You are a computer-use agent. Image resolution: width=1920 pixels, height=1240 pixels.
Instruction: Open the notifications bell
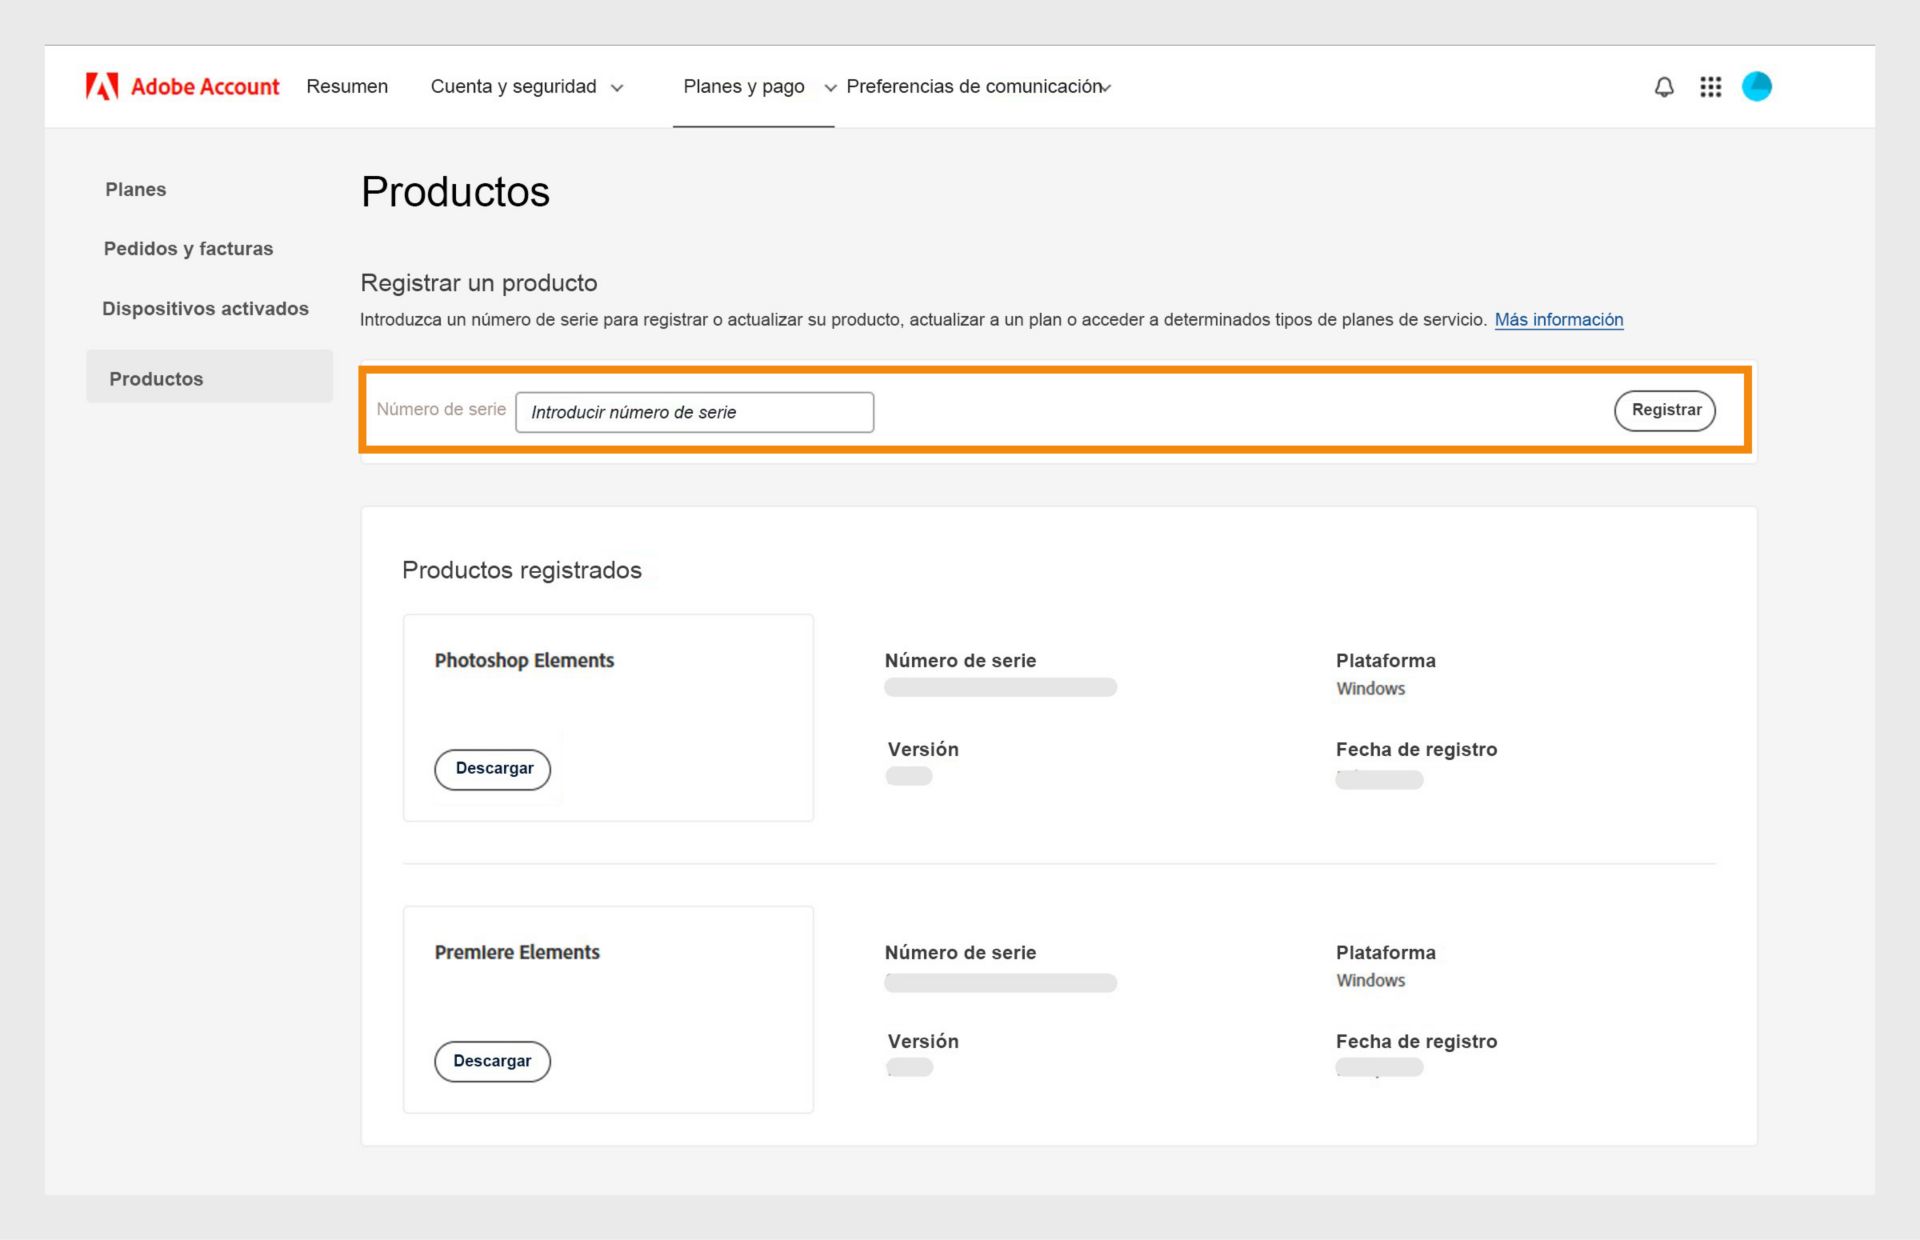click(1664, 87)
